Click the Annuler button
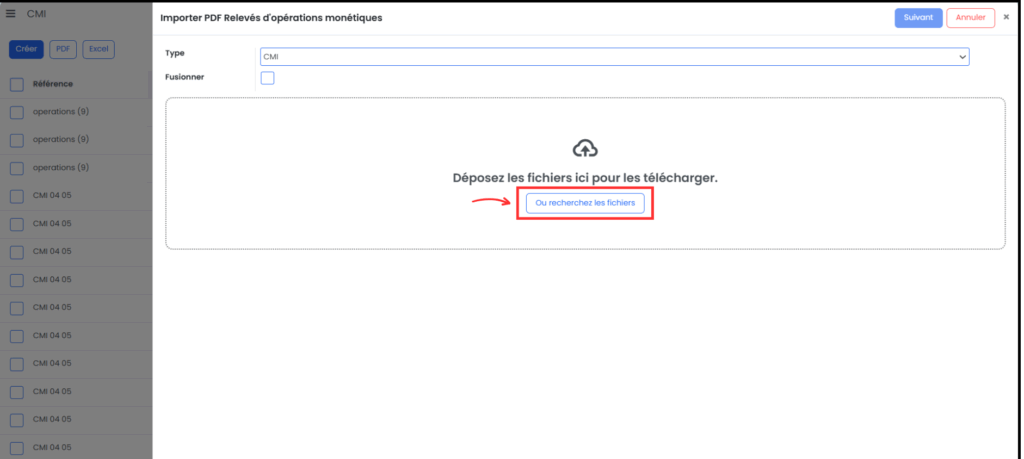 coord(970,18)
